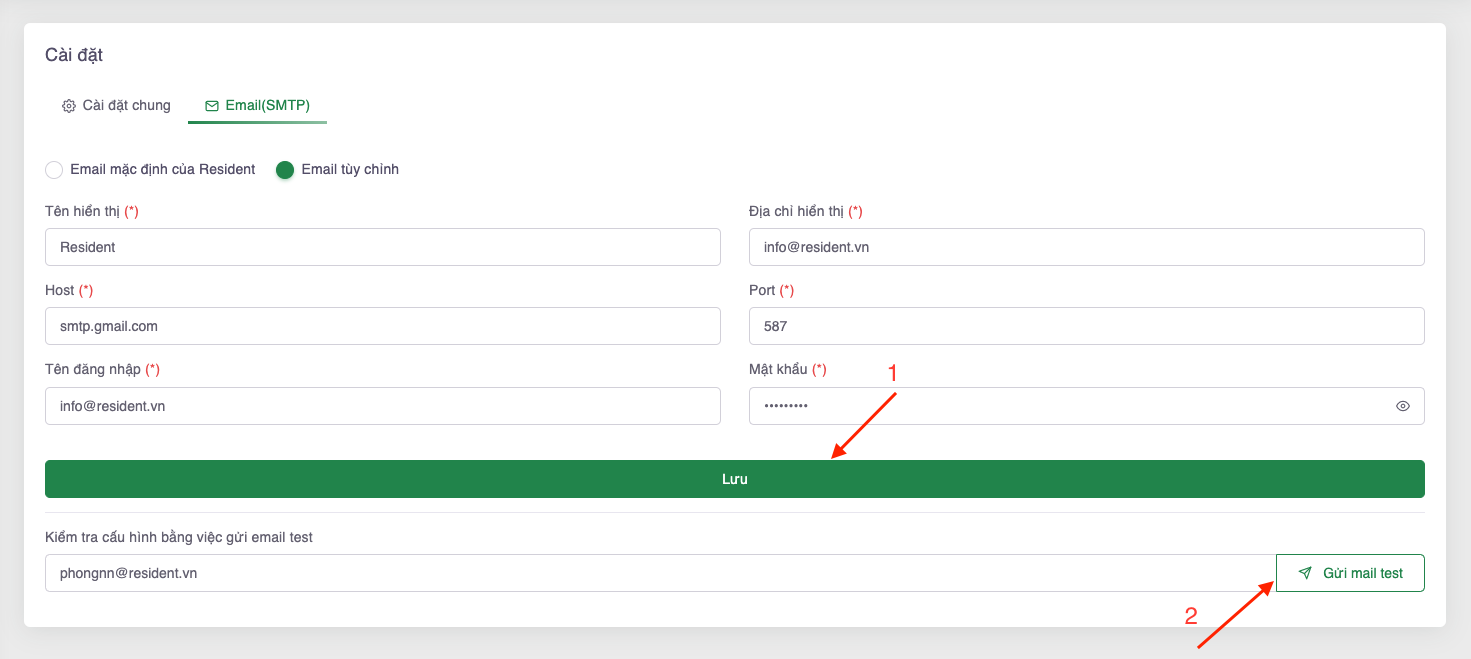Click the Cài đặt page heading
1471x659 pixels.
[x=74, y=55]
